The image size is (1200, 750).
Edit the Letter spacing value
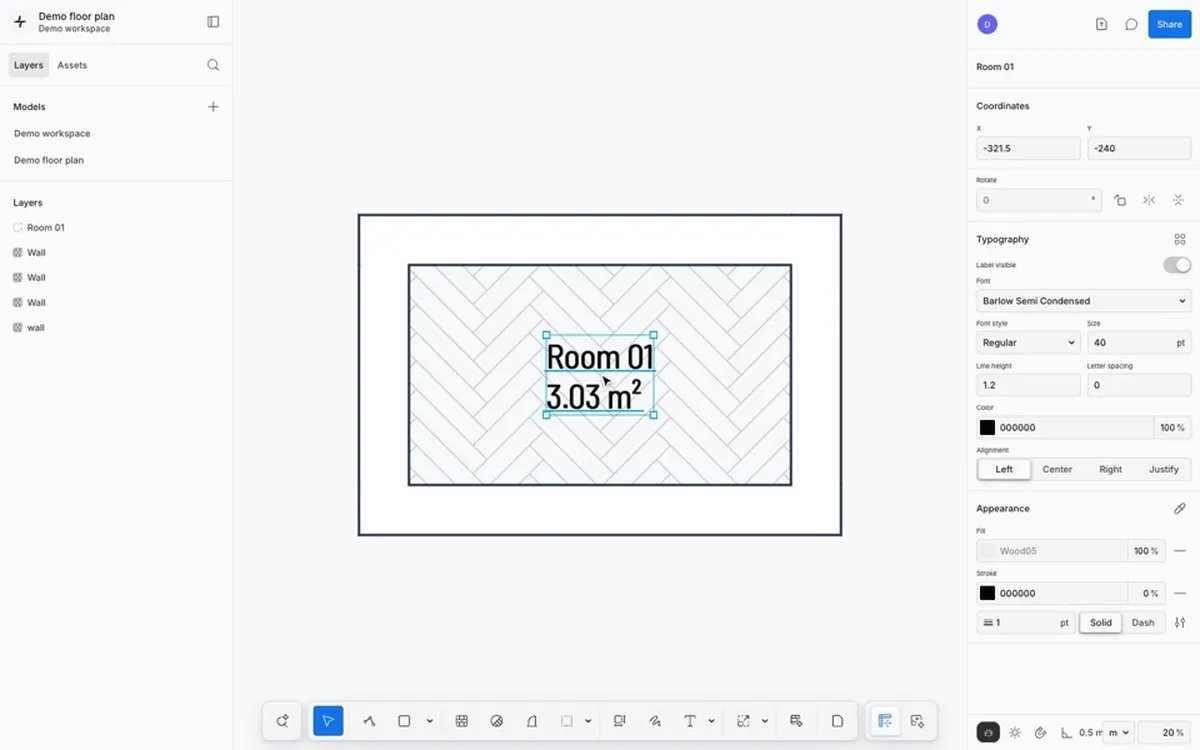coord(1139,385)
